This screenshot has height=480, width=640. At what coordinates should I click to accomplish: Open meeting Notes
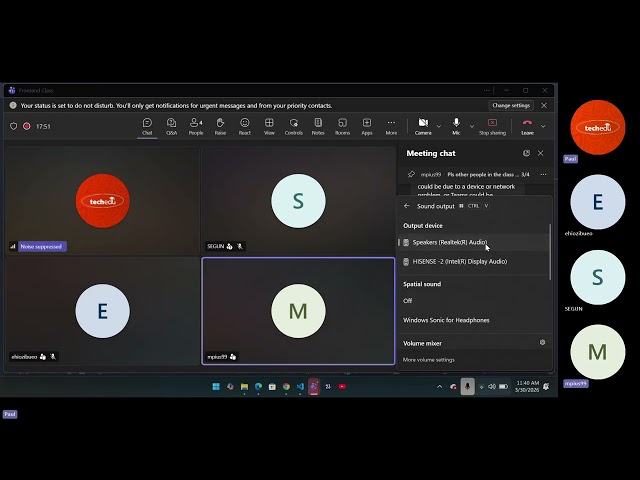[318, 127]
